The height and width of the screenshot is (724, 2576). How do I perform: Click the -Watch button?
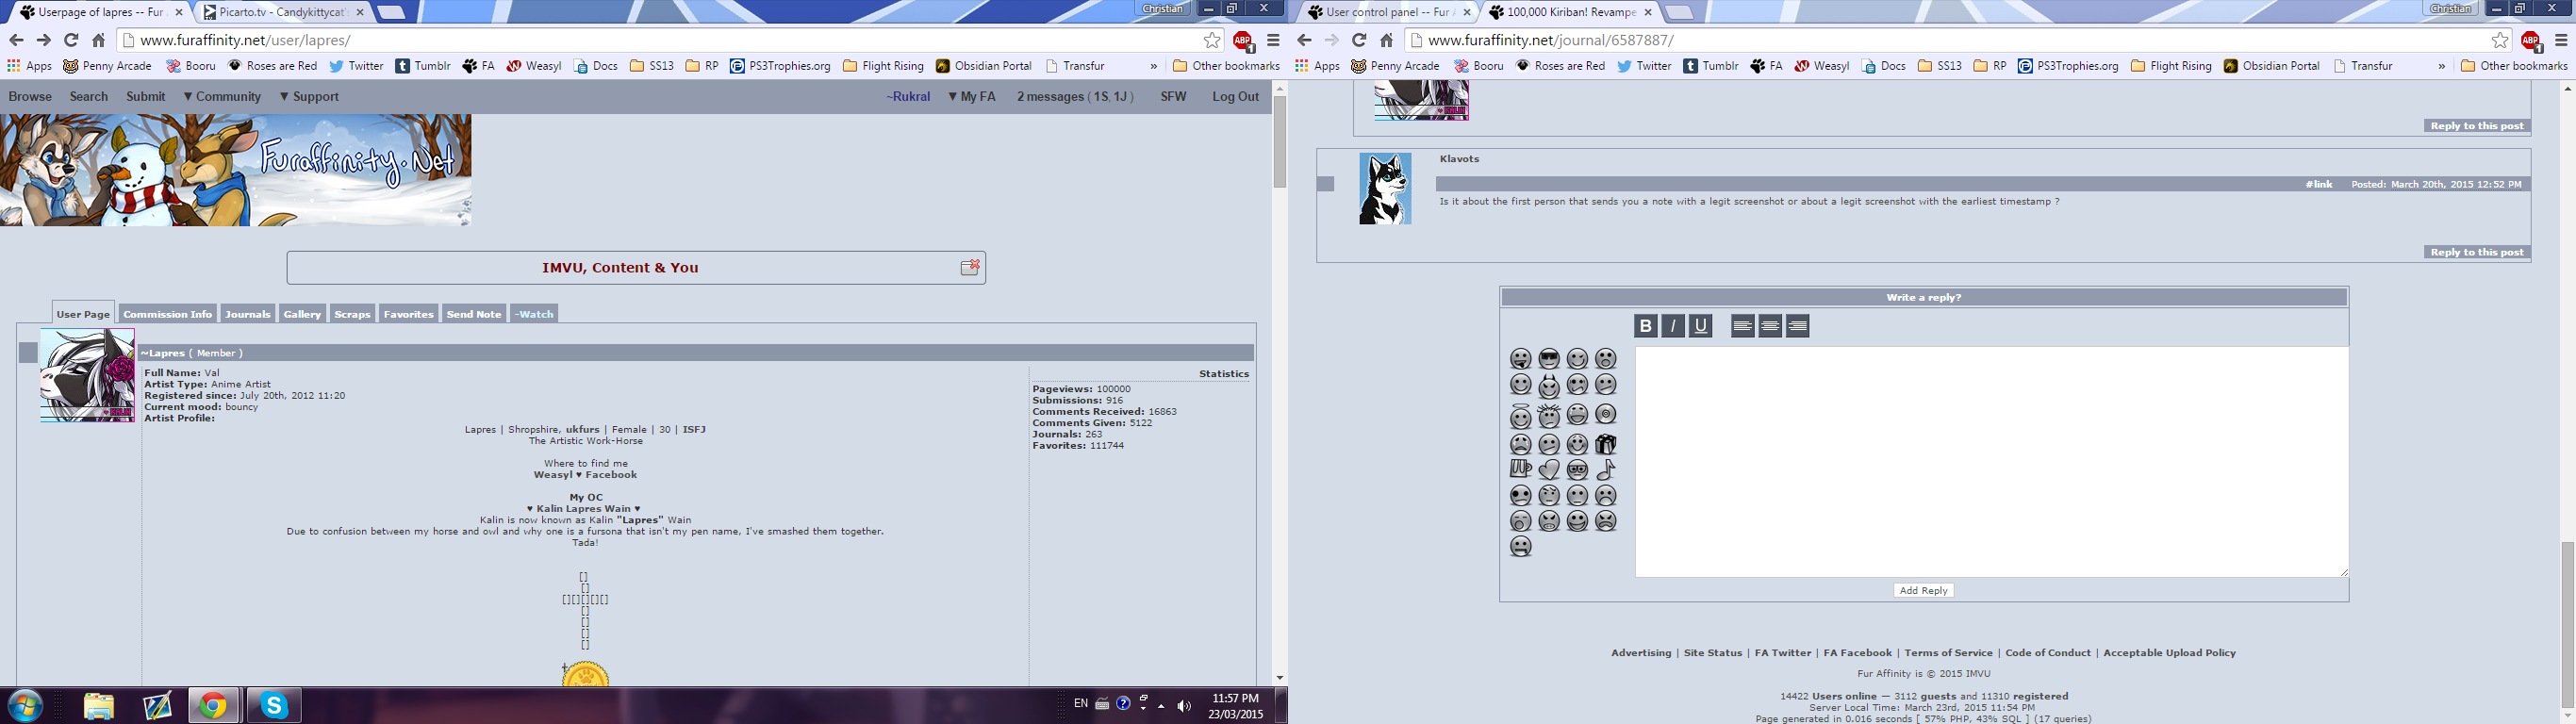click(534, 314)
